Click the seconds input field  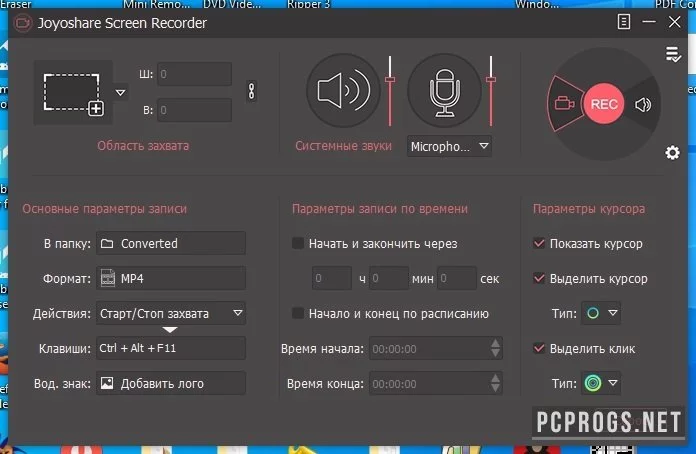[457, 278]
